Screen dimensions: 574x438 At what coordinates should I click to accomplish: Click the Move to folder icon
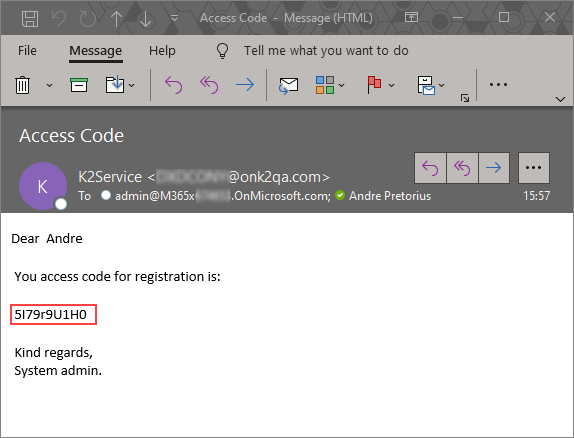coord(115,85)
